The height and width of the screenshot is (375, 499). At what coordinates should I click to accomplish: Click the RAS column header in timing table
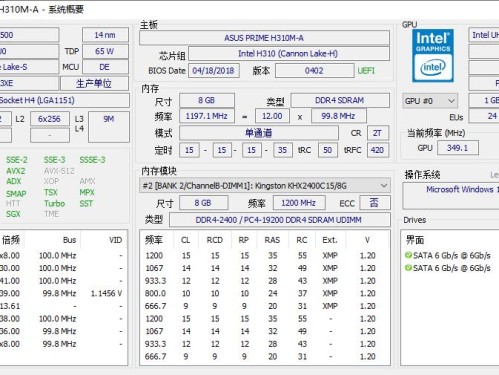272,240
